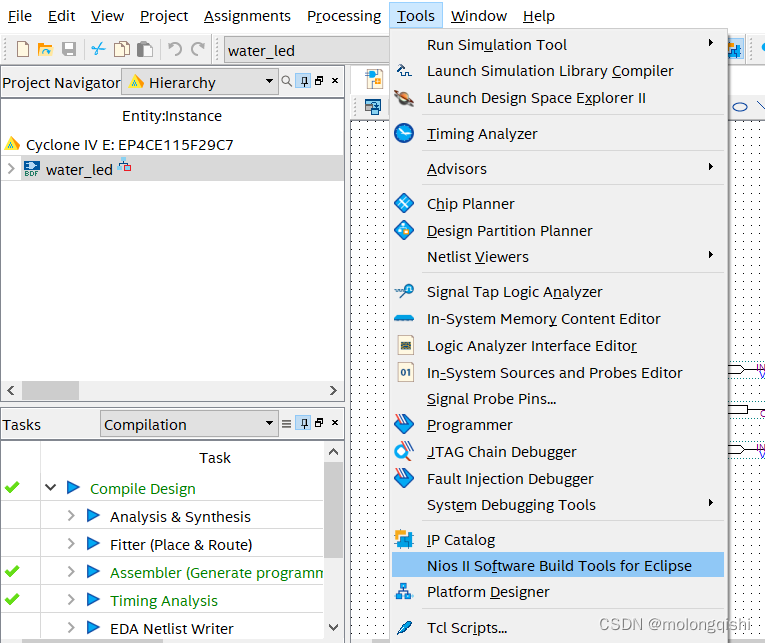This screenshot has height=643, width=765.
Task: Run Timing Analysis play arrow
Action: tap(93, 599)
